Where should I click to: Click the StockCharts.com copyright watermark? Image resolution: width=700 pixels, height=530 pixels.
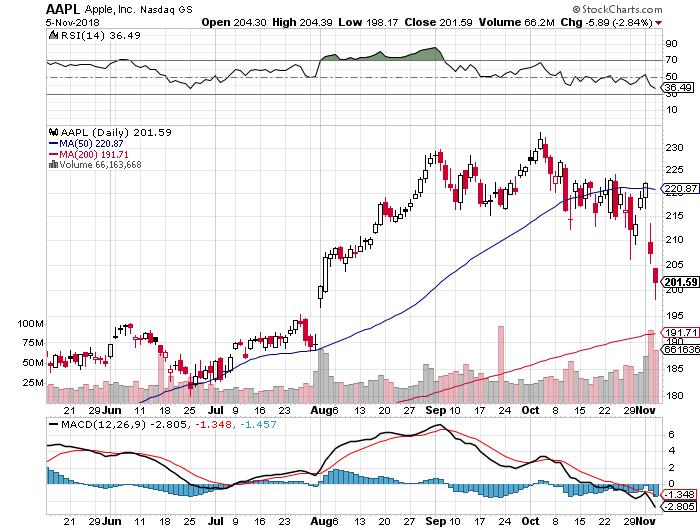[618, 9]
